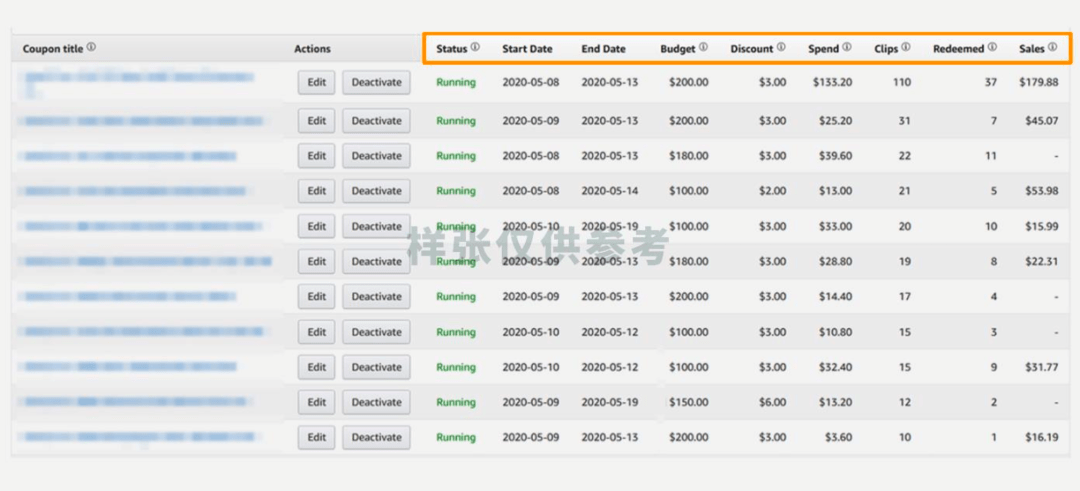Deactivate the coupon with $179.88 sales
This screenshot has width=1080, height=491.
376,83
